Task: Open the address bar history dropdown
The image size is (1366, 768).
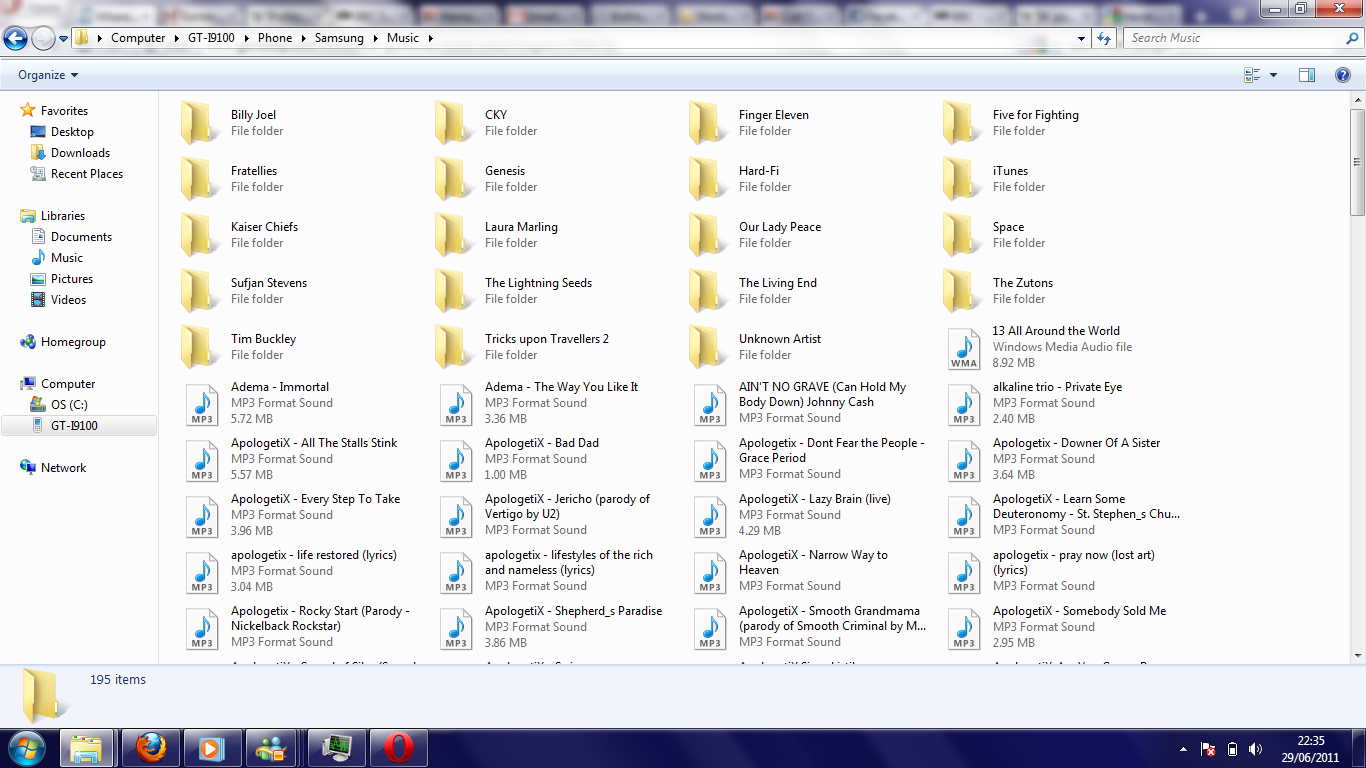Action: click(x=1082, y=38)
